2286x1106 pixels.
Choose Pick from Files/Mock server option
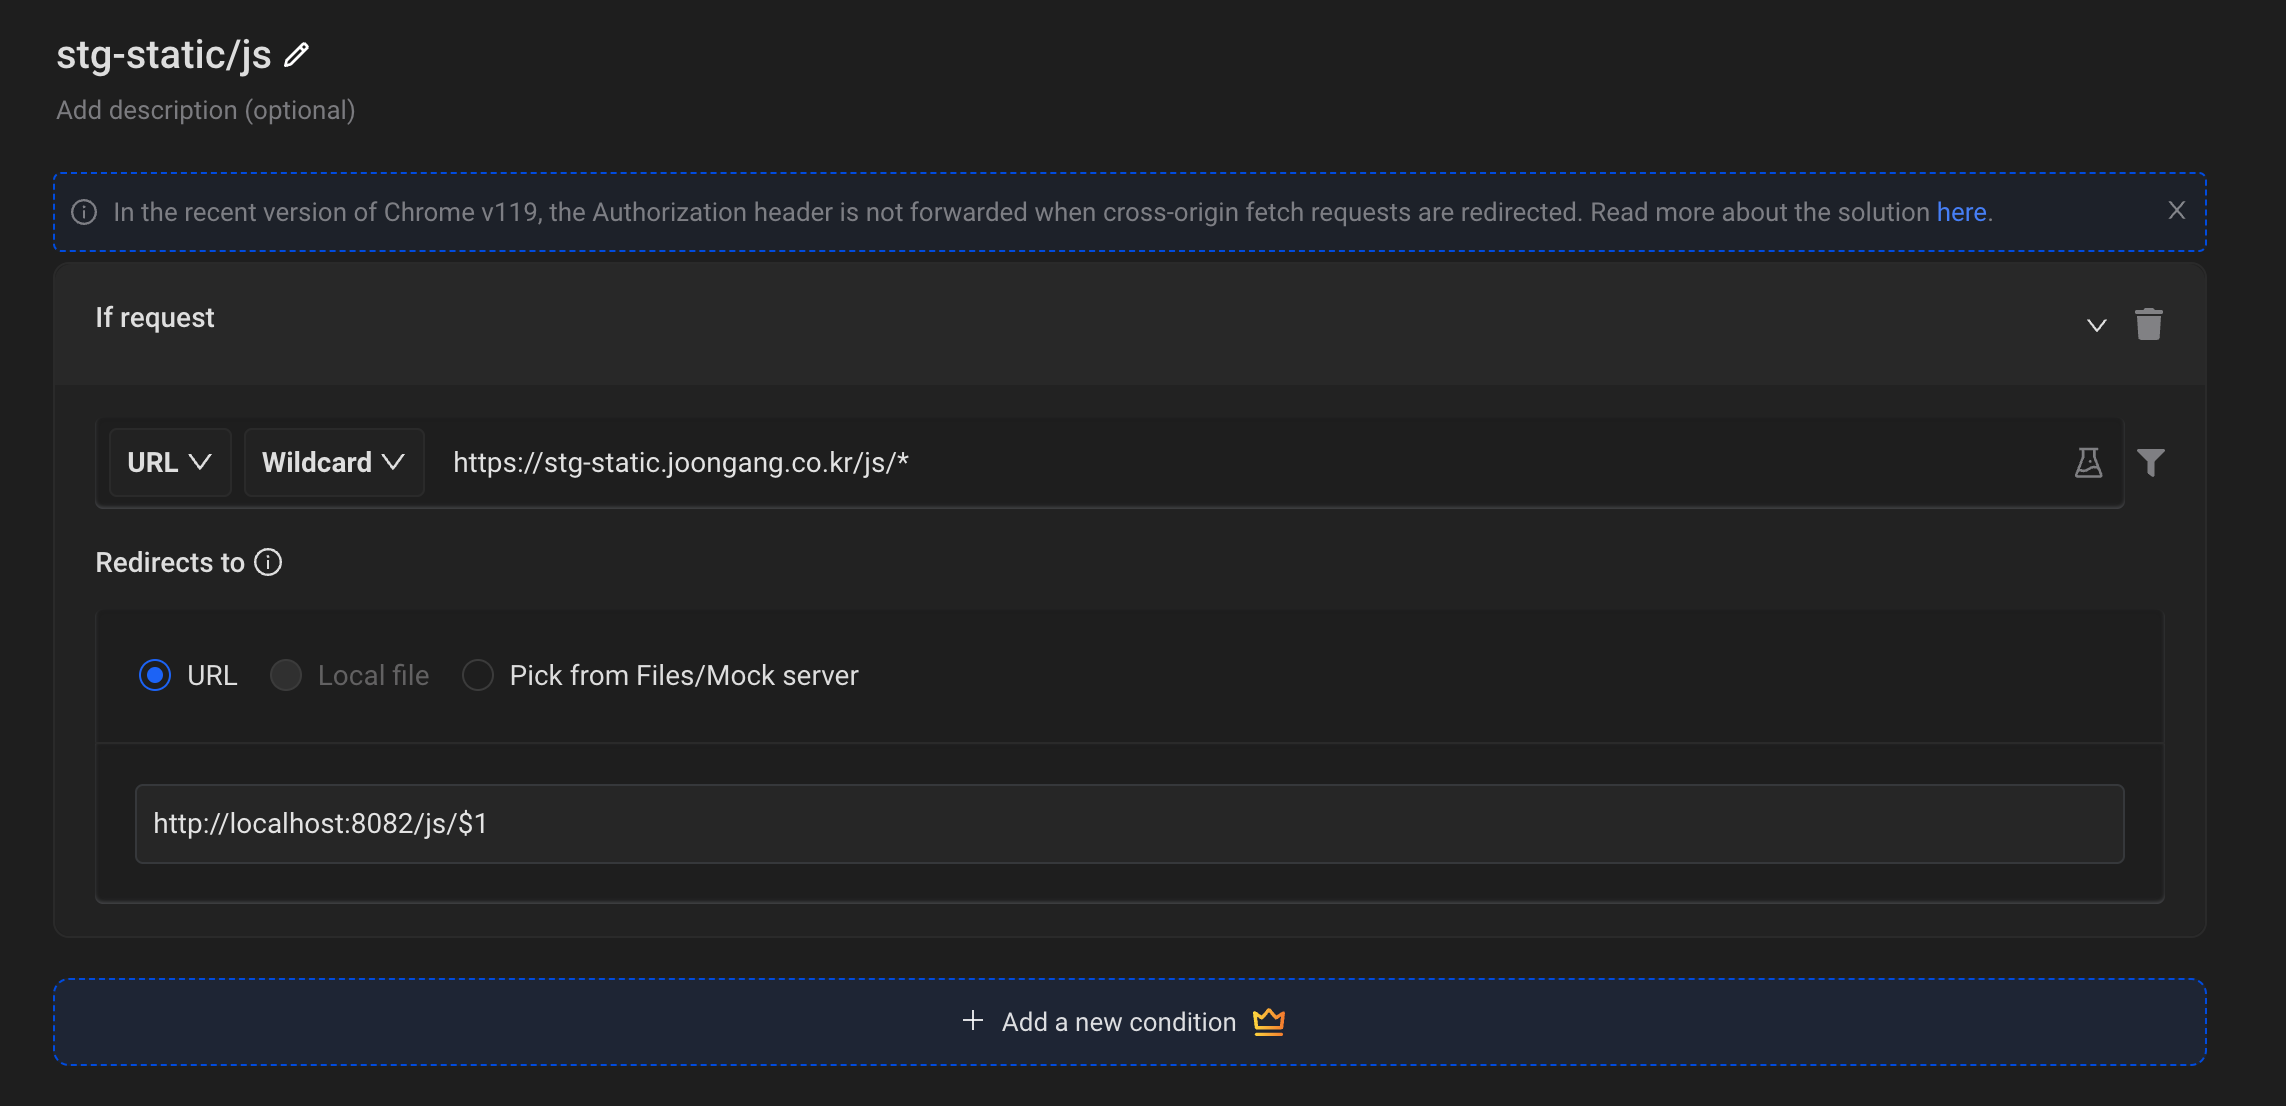[478, 675]
